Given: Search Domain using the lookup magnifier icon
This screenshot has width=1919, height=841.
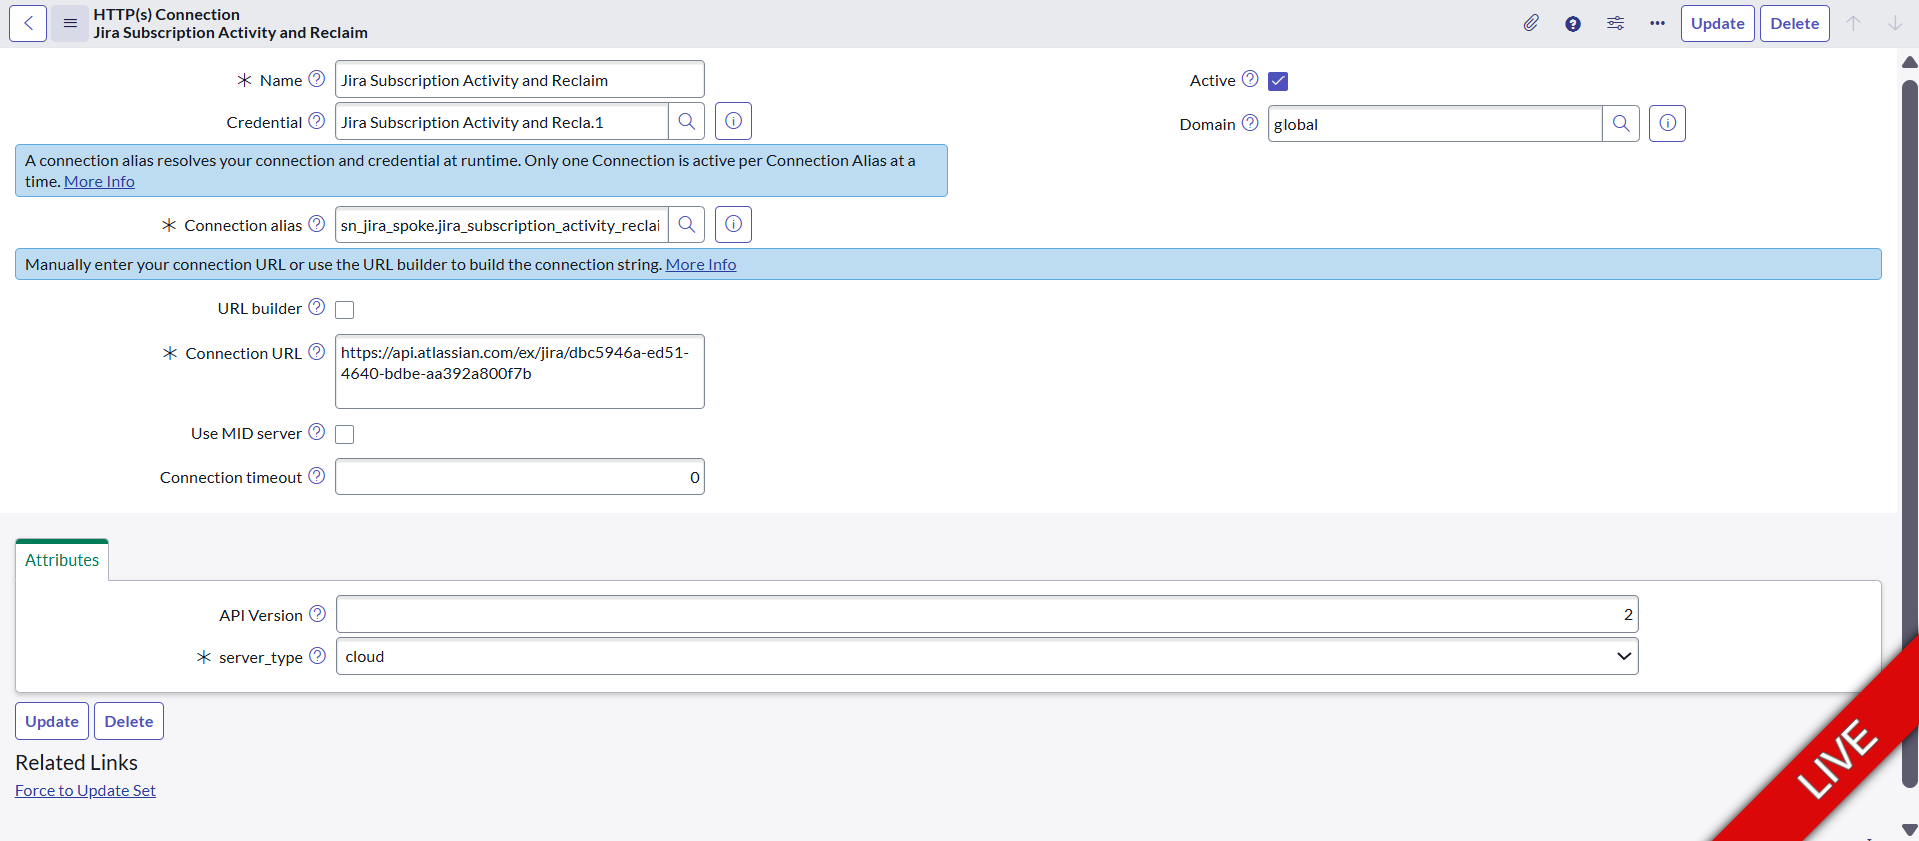Looking at the screenshot, I should [1621, 124].
